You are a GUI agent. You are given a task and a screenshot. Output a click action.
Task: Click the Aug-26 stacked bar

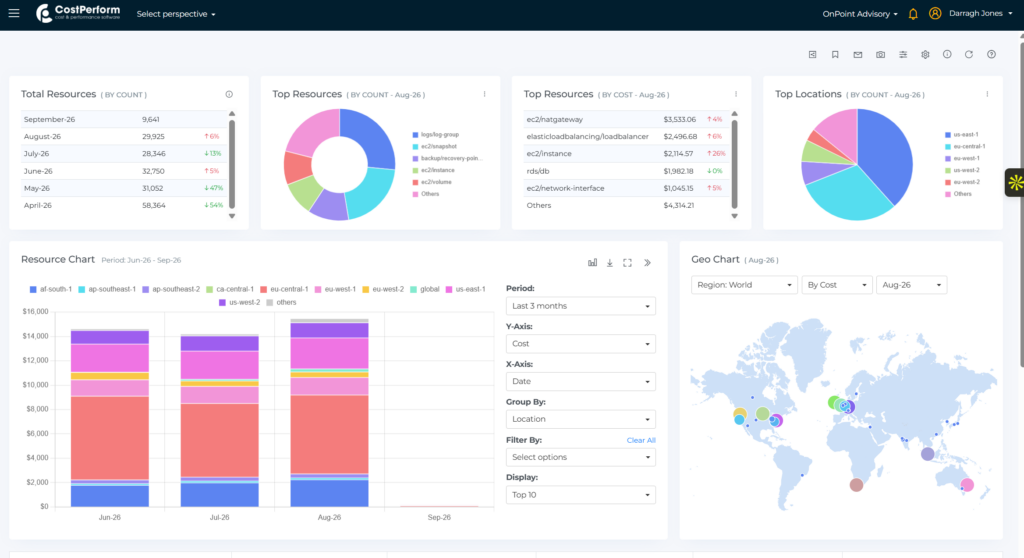[x=329, y=413]
